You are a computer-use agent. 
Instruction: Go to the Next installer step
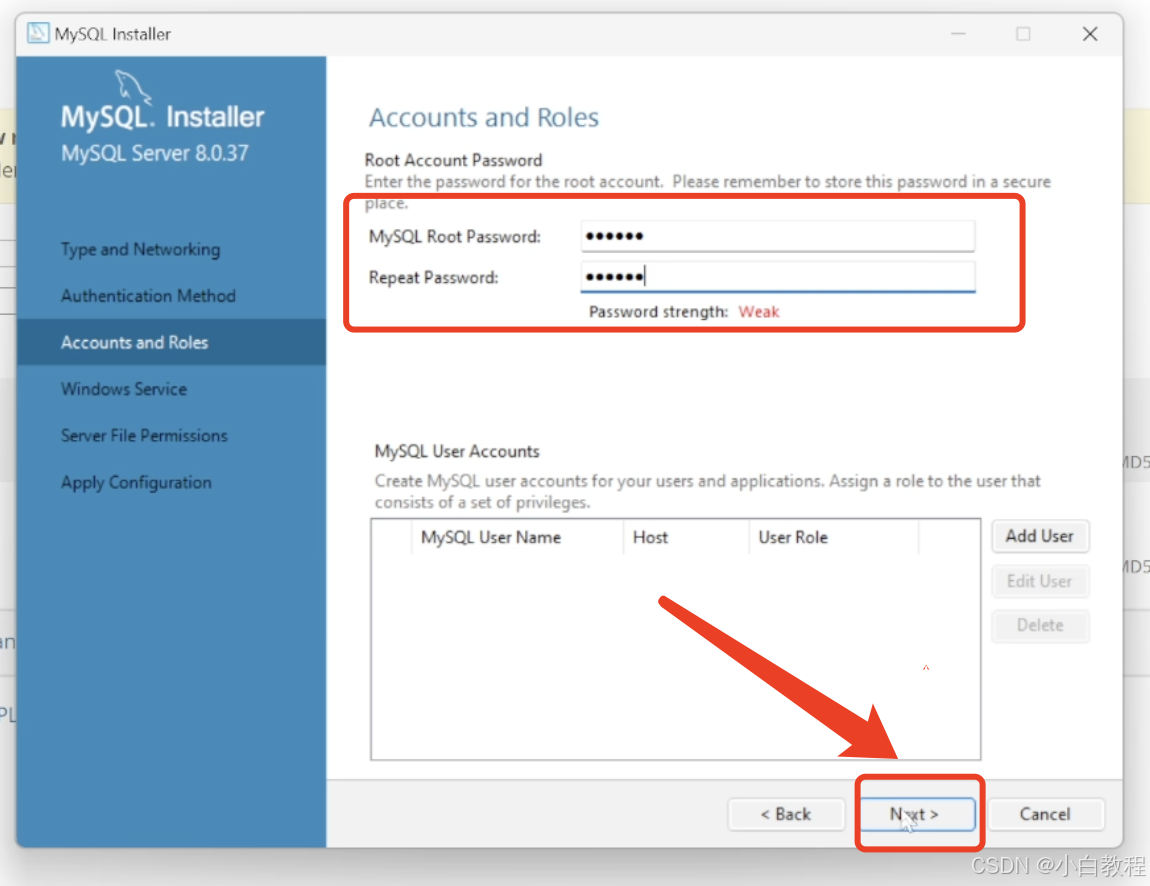(x=915, y=814)
